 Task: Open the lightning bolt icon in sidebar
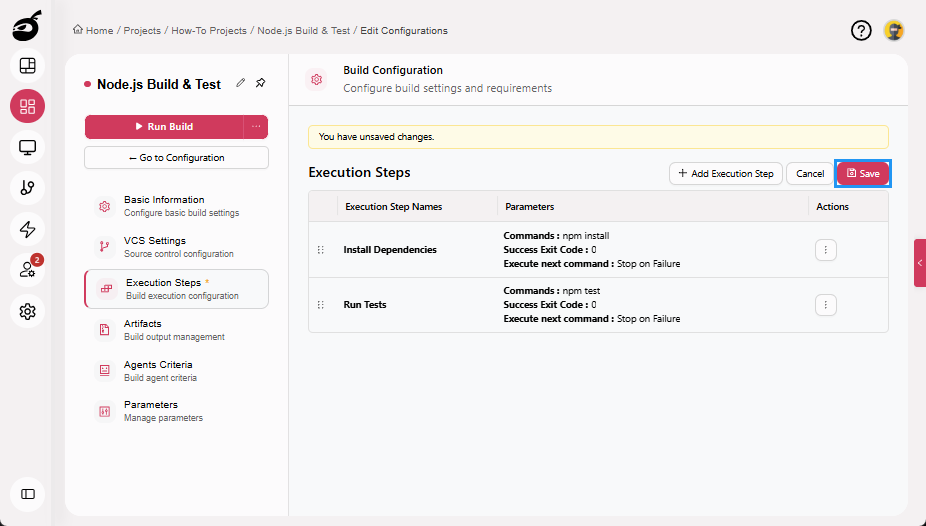click(27, 229)
